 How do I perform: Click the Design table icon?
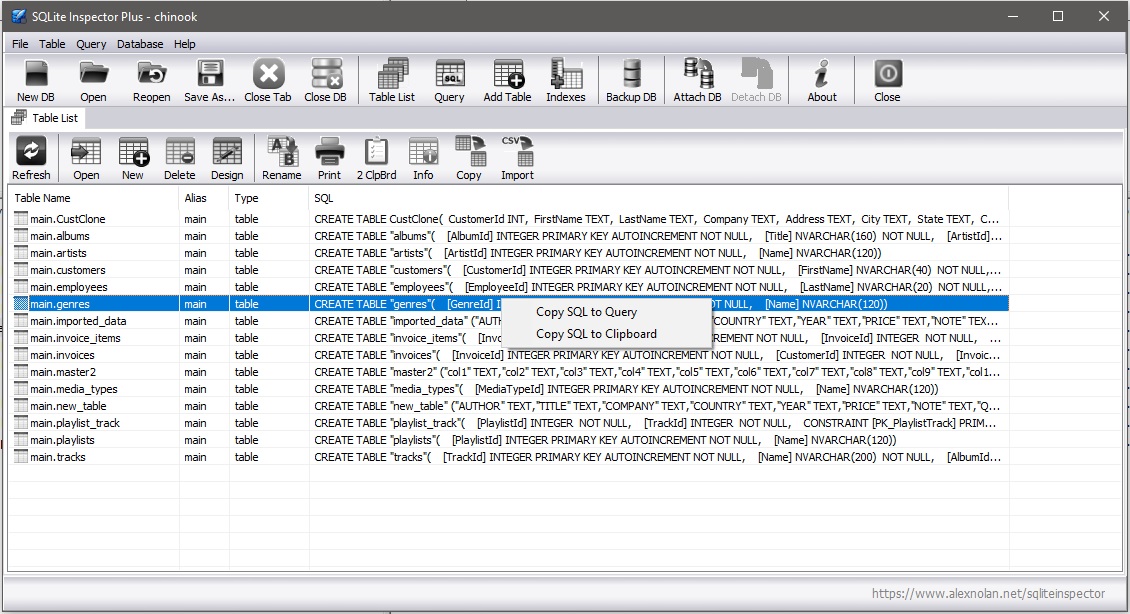227,159
